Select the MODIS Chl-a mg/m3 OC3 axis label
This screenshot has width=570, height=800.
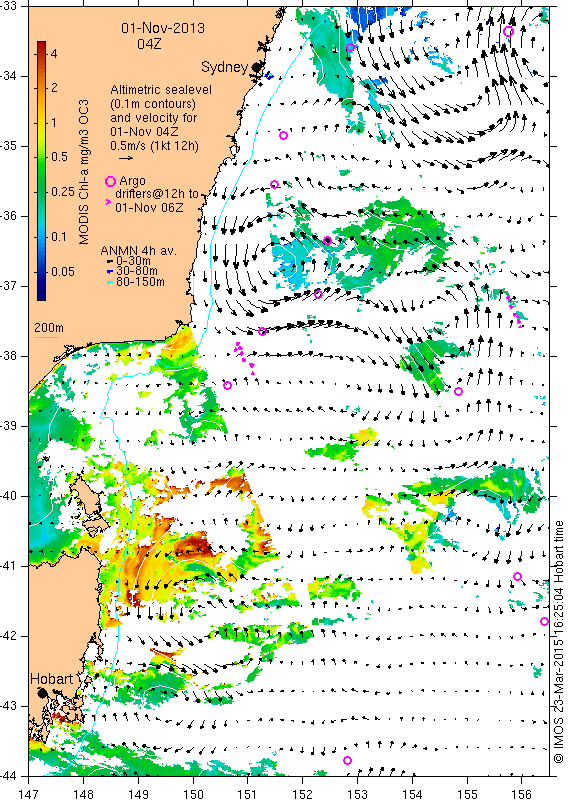pos(84,172)
